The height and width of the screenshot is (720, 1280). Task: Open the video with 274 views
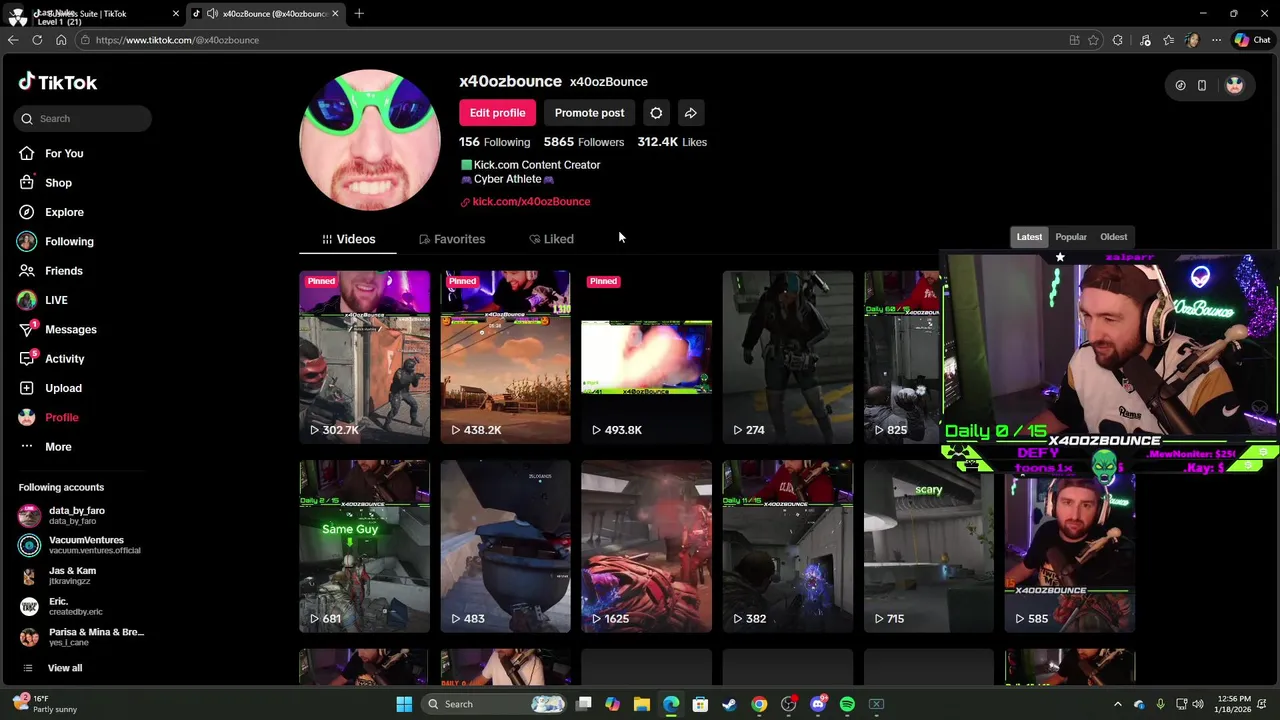tap(787, 357)
